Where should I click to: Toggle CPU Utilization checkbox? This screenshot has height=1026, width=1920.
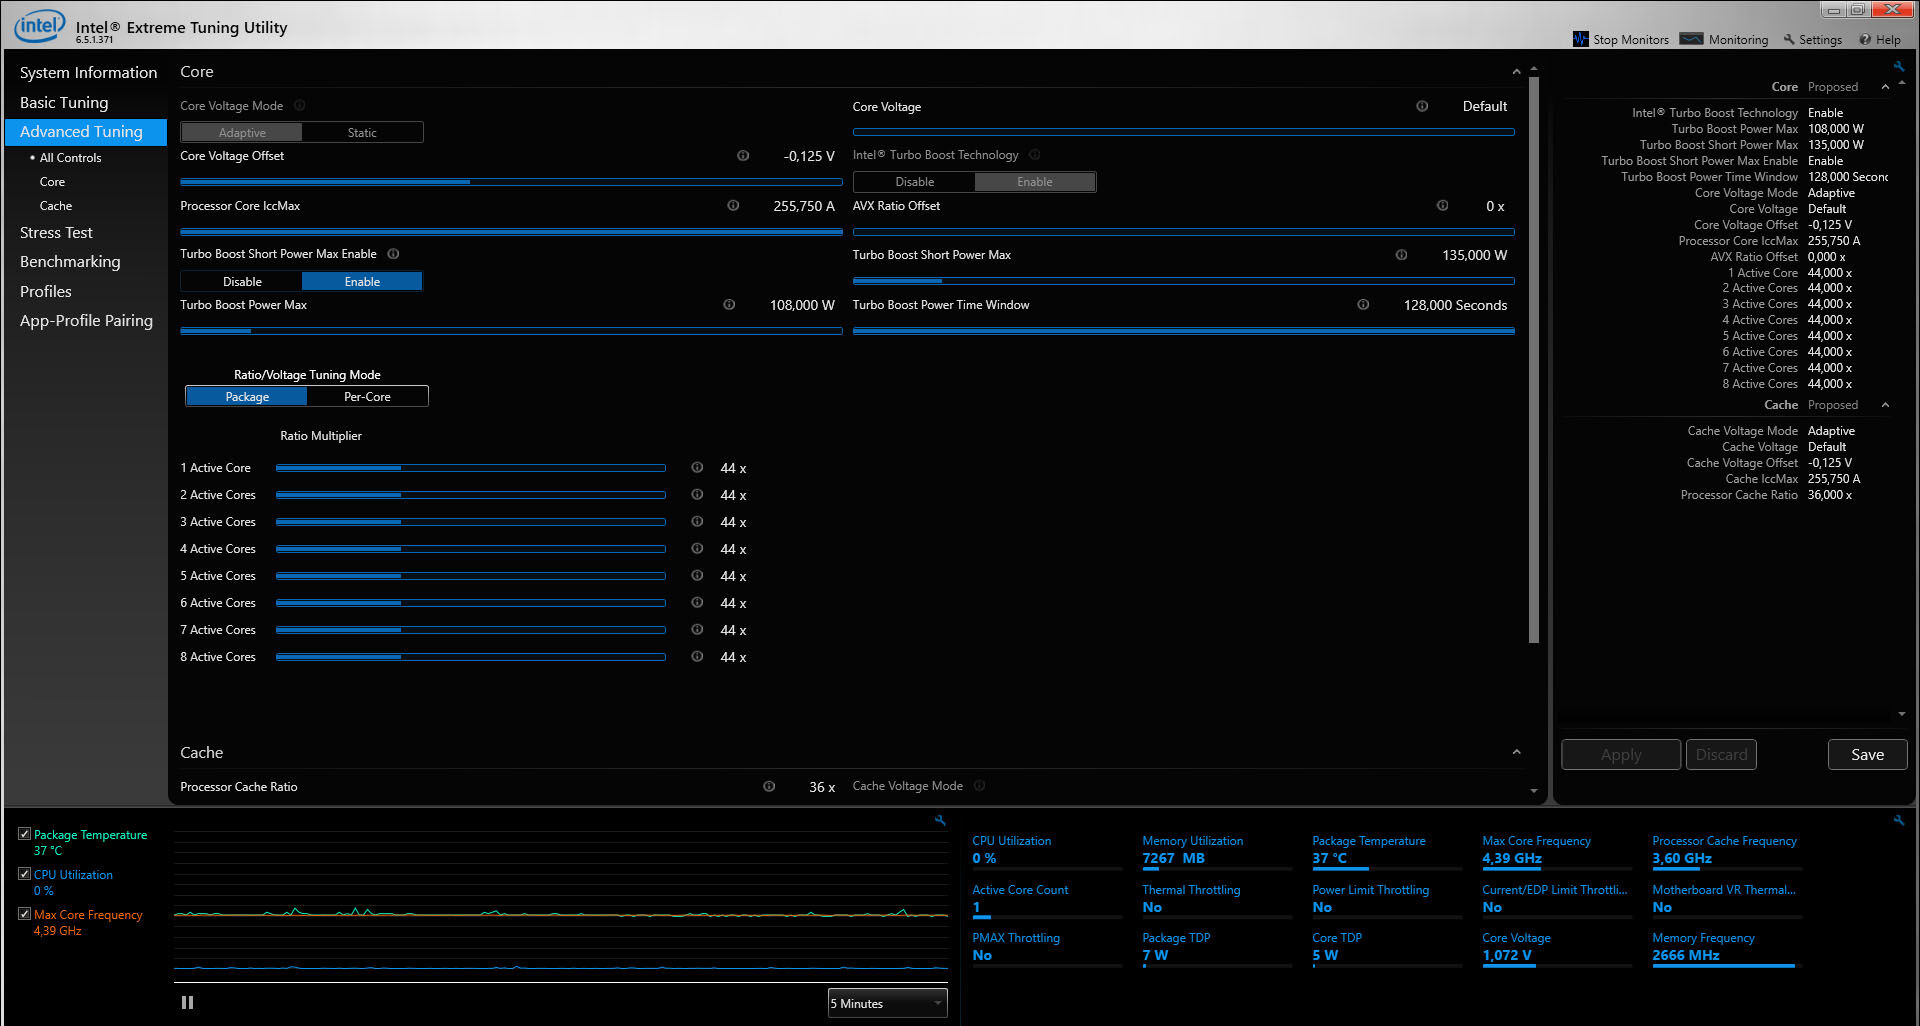24,873
